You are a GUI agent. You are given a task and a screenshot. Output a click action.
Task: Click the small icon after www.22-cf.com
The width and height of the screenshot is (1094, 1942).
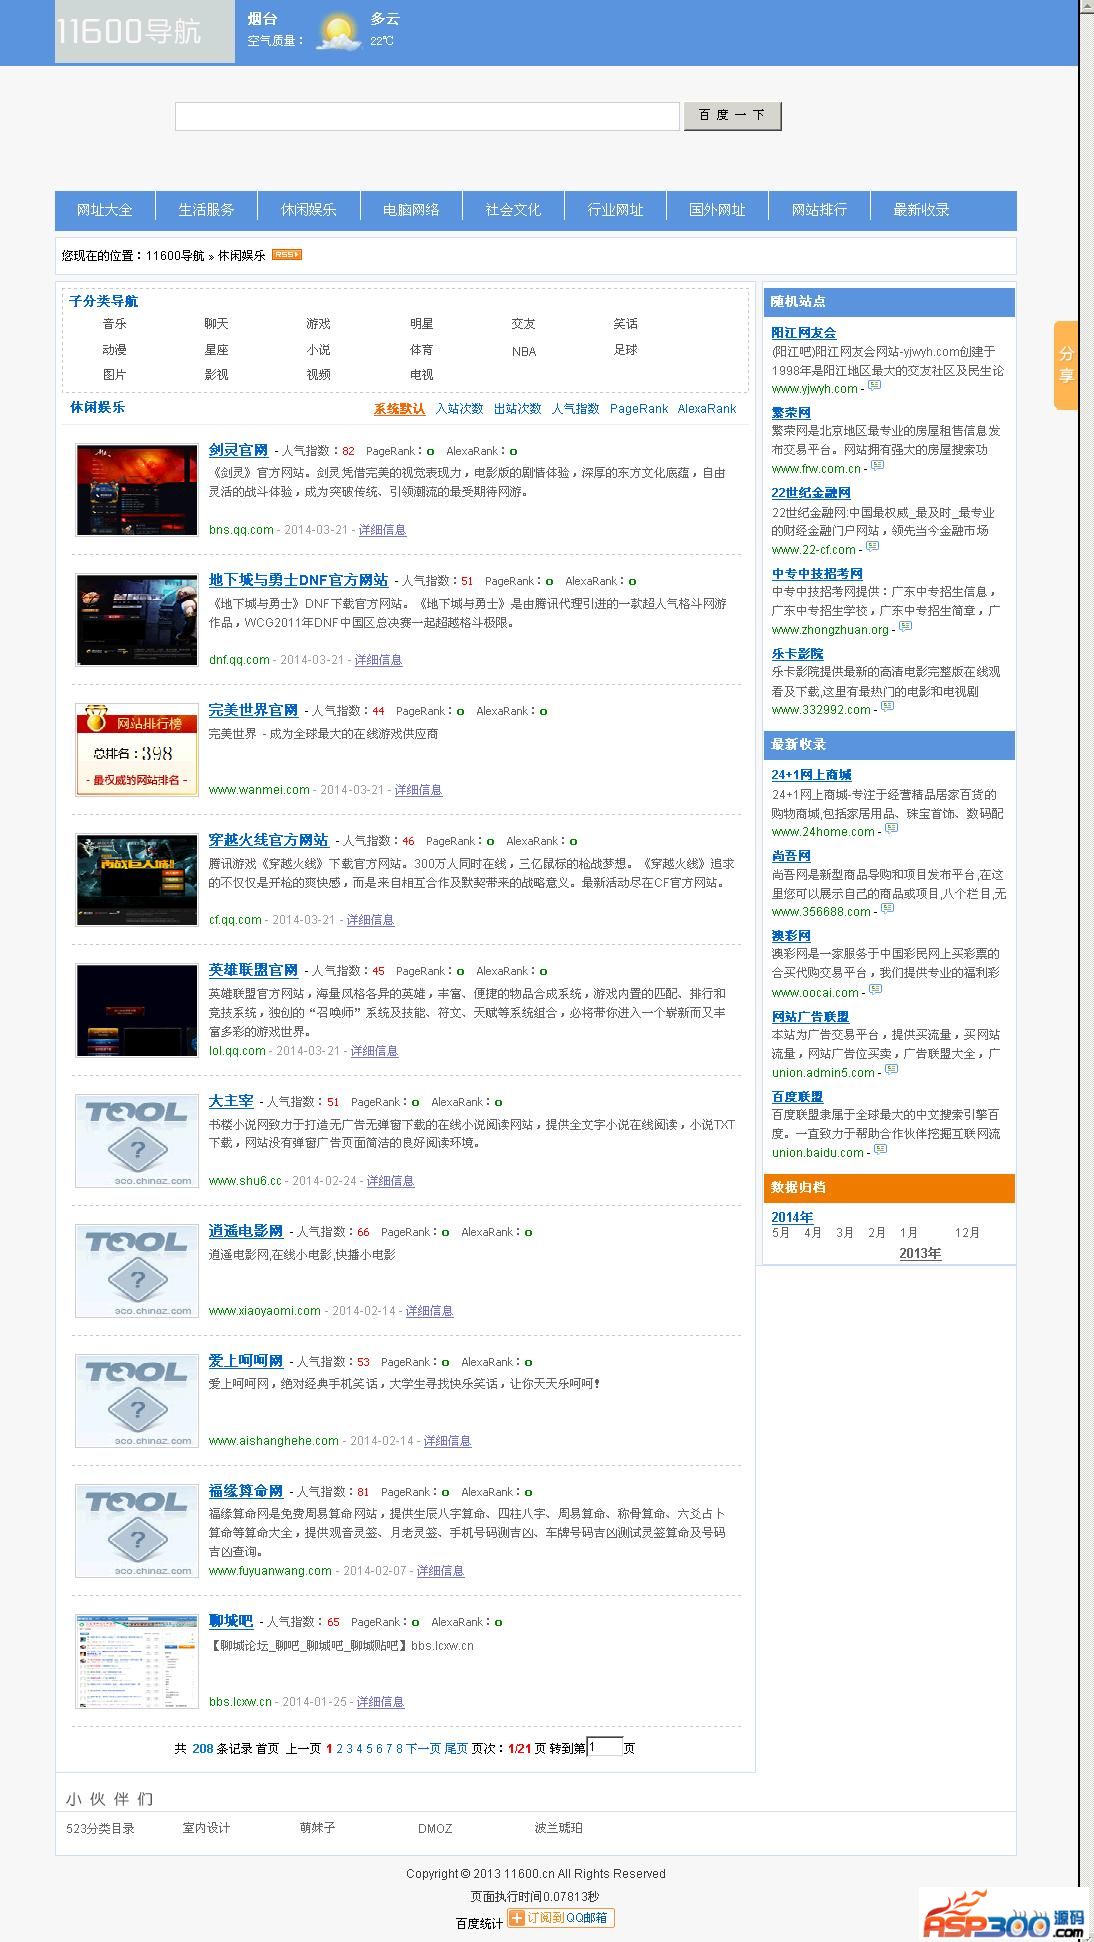coord(873,546)
